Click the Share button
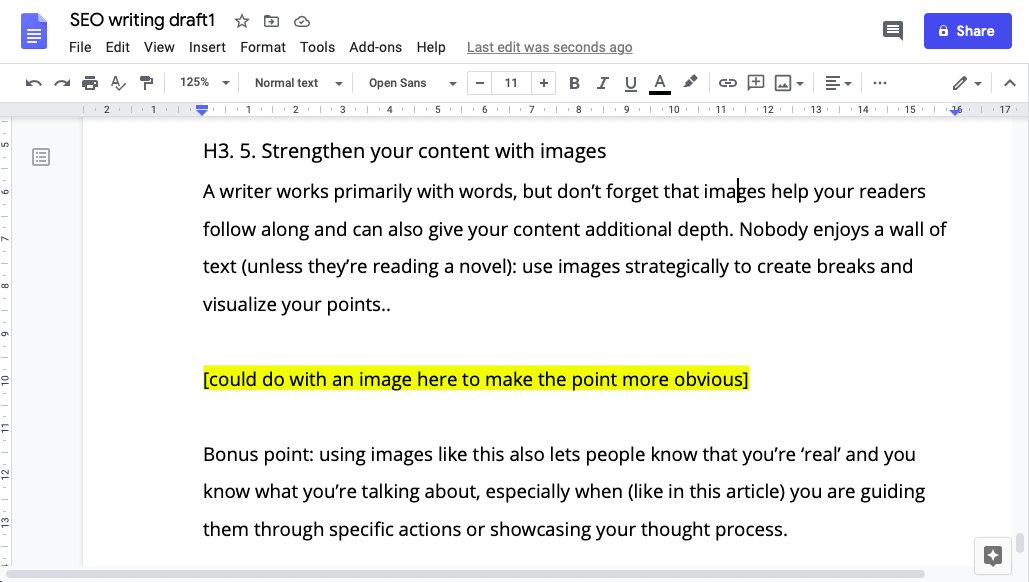1029x582 pixels. click(967, 31)
